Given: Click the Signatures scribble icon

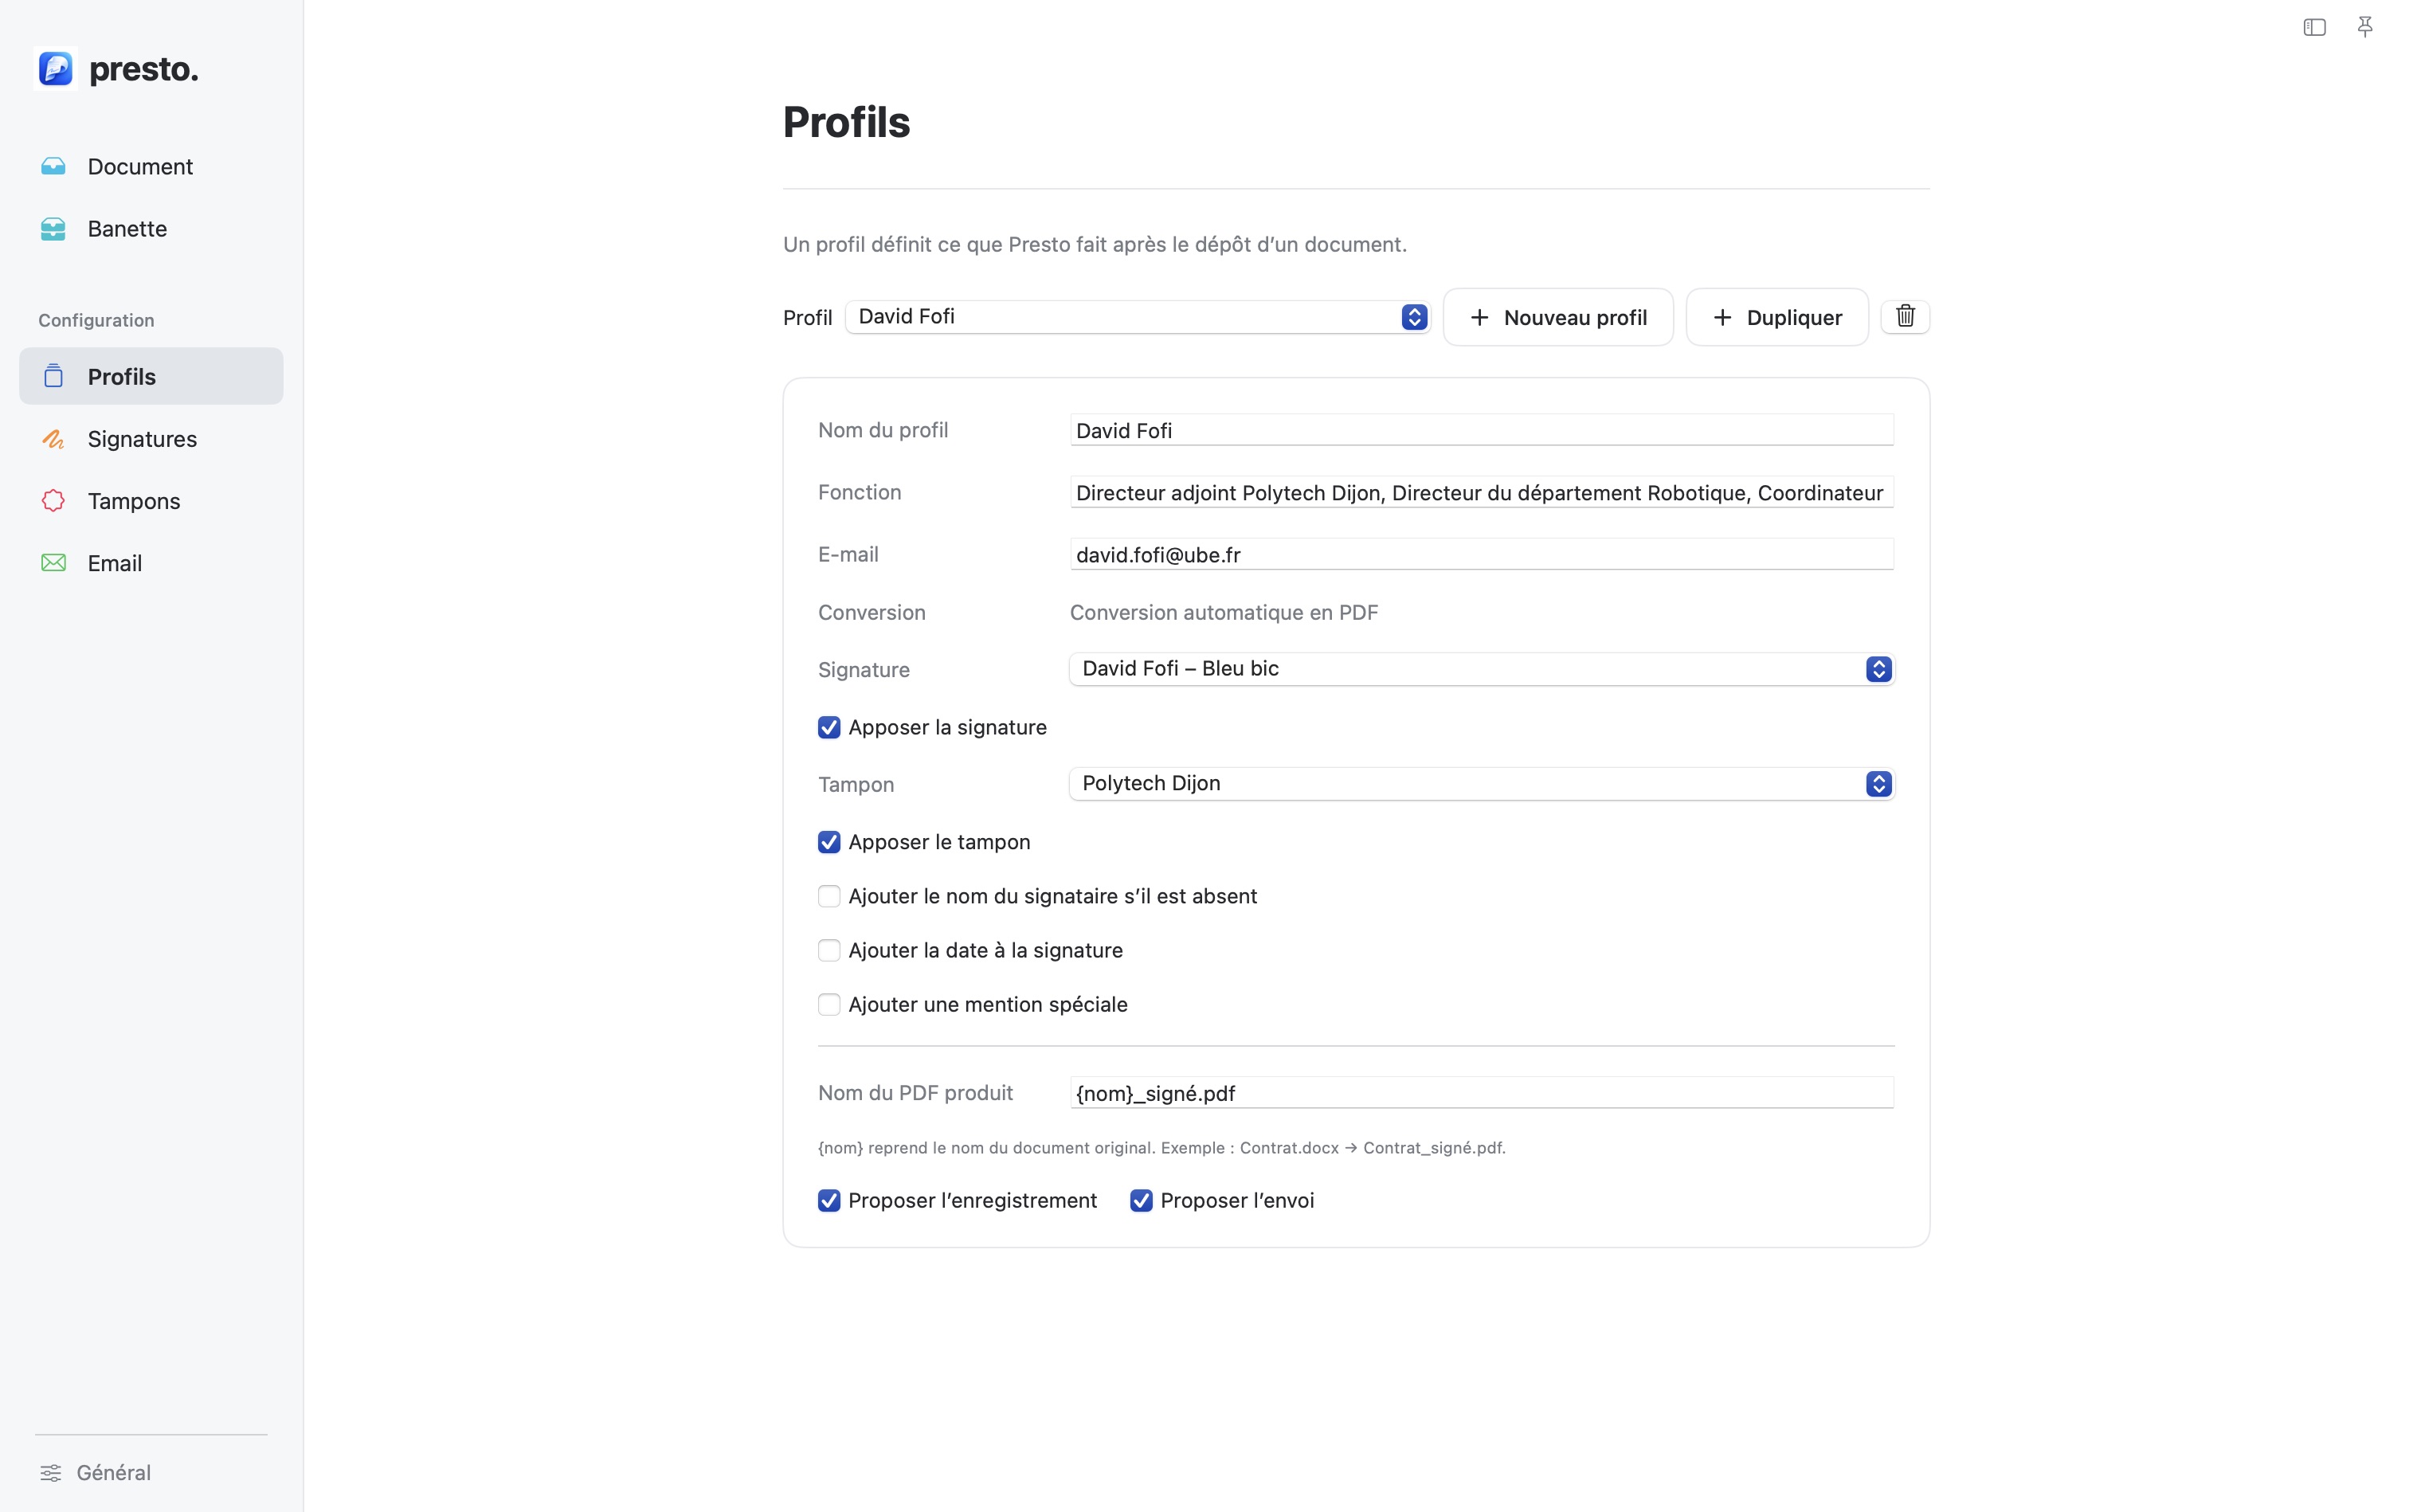Looking at the screenshot, I should (x=53, y=439).
